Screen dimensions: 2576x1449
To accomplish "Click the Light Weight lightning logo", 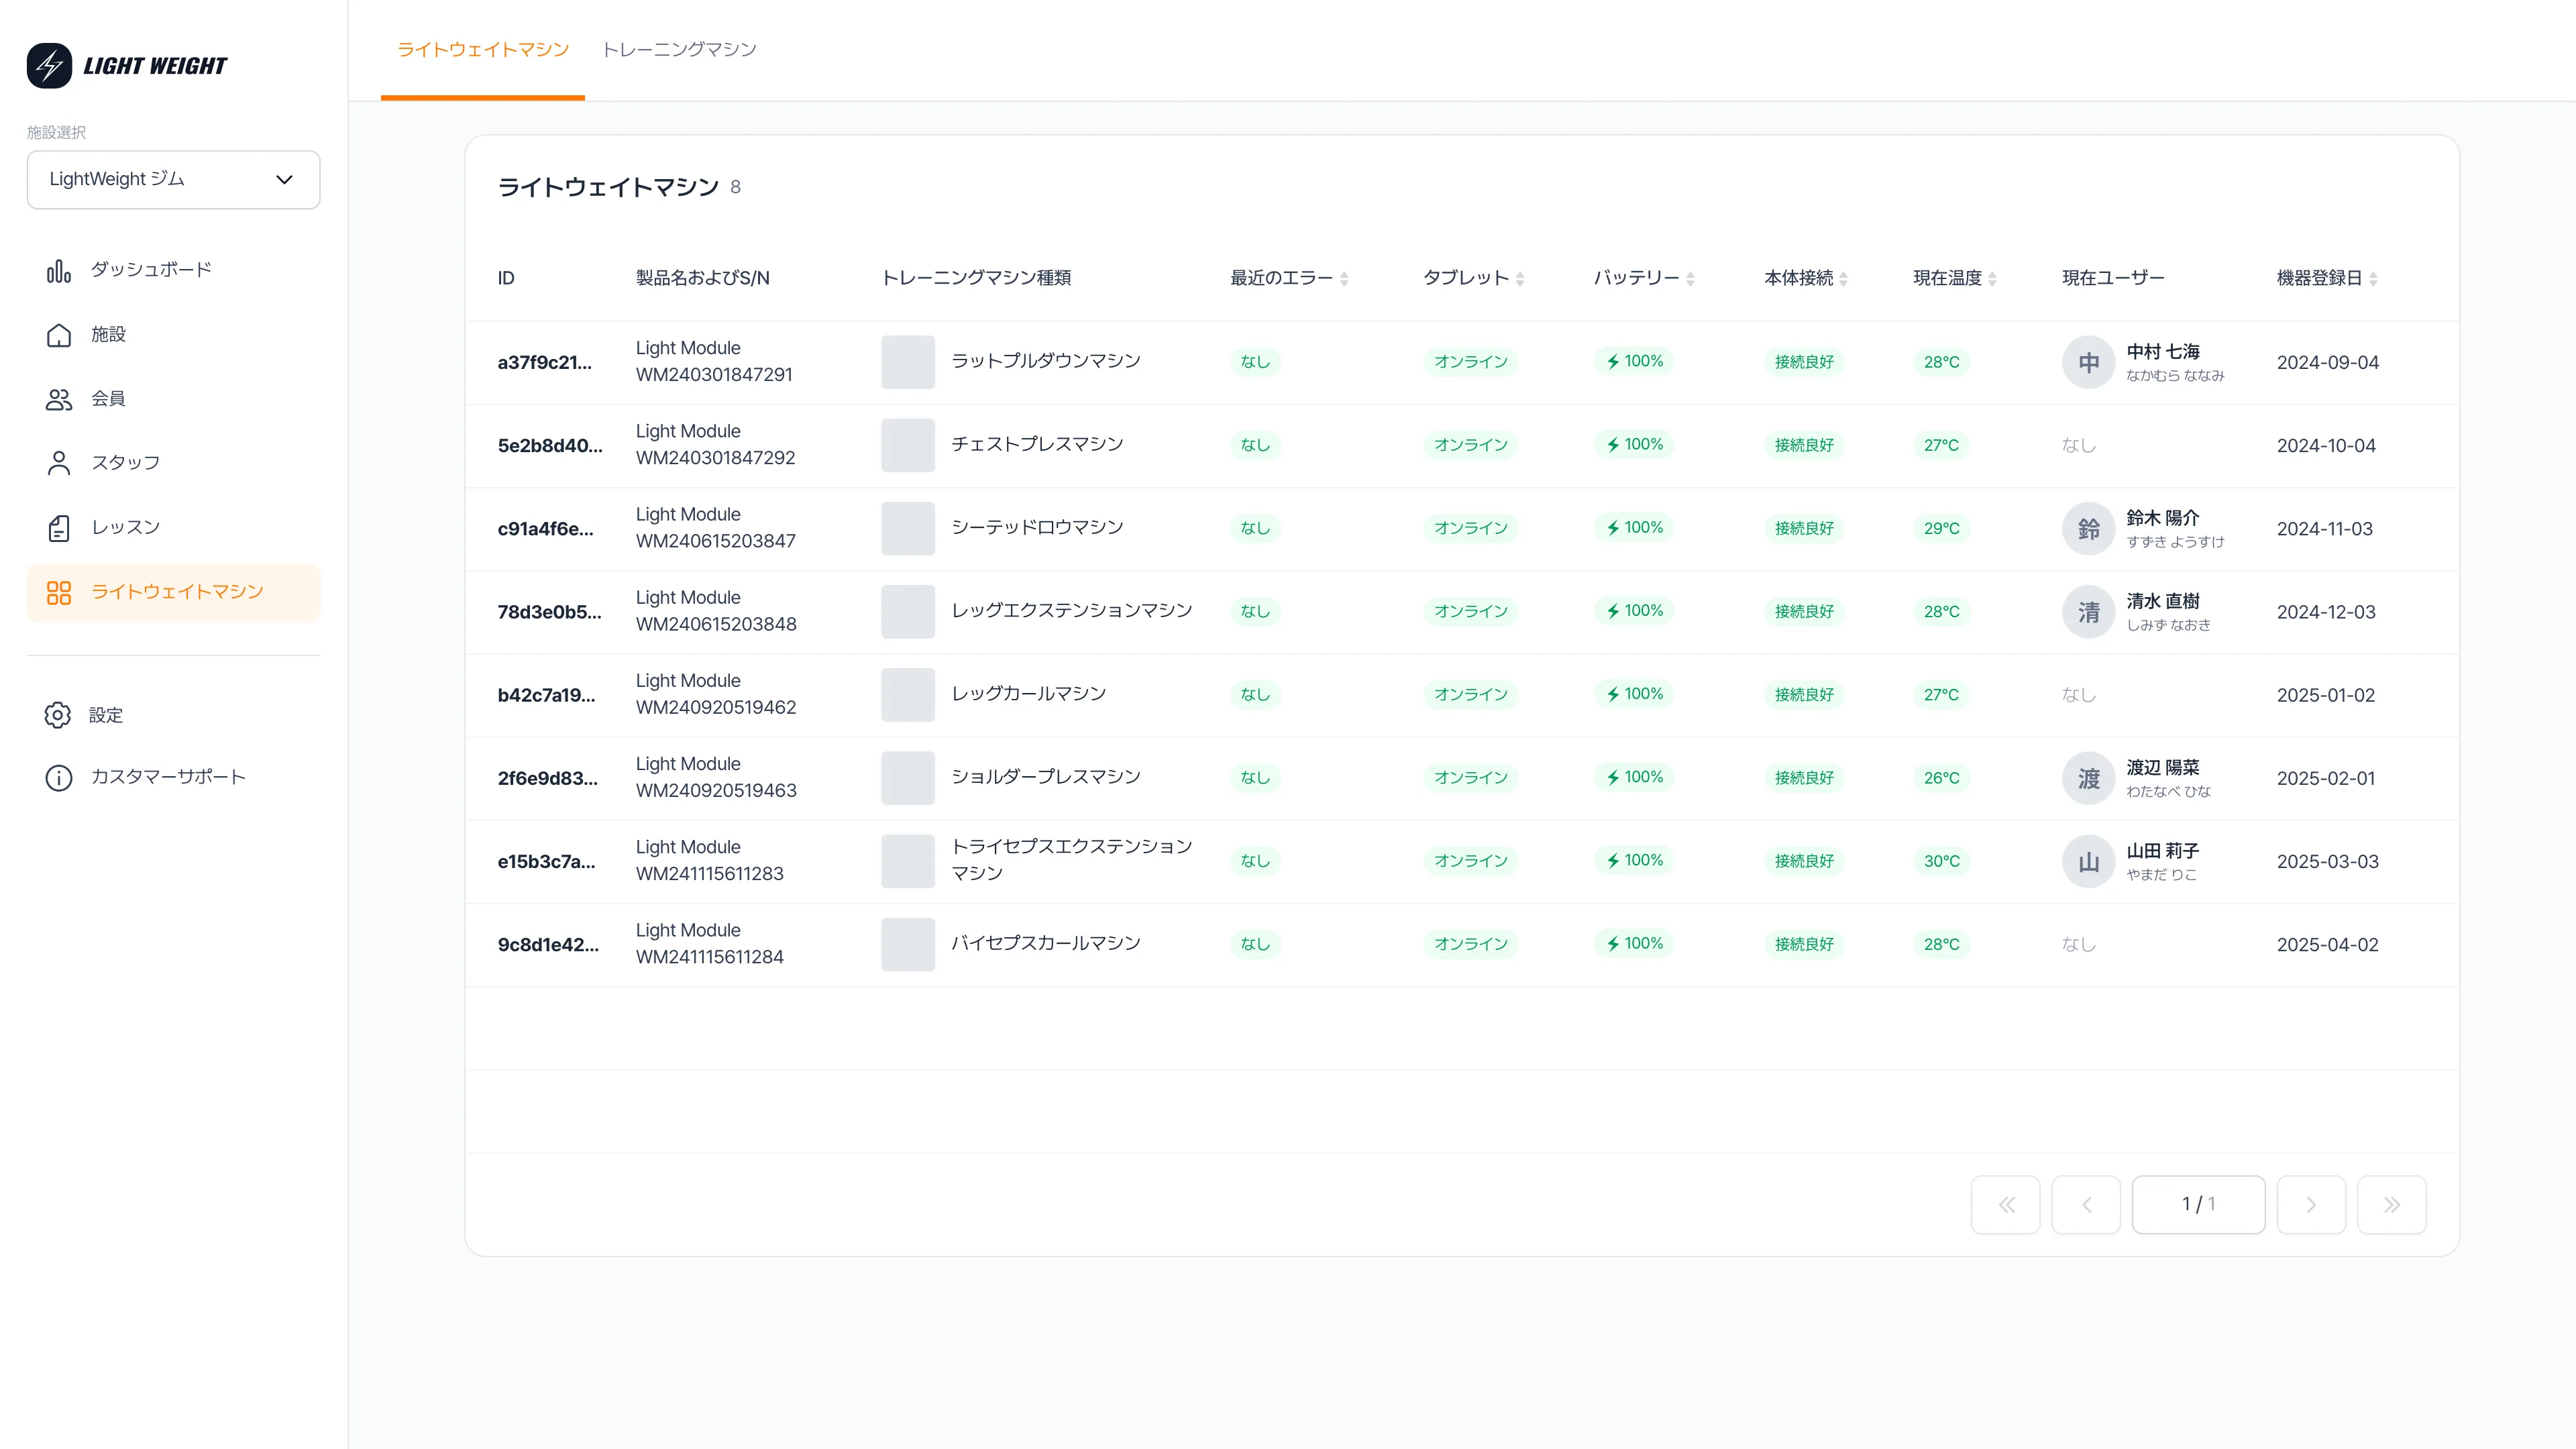I will (49, 66).
